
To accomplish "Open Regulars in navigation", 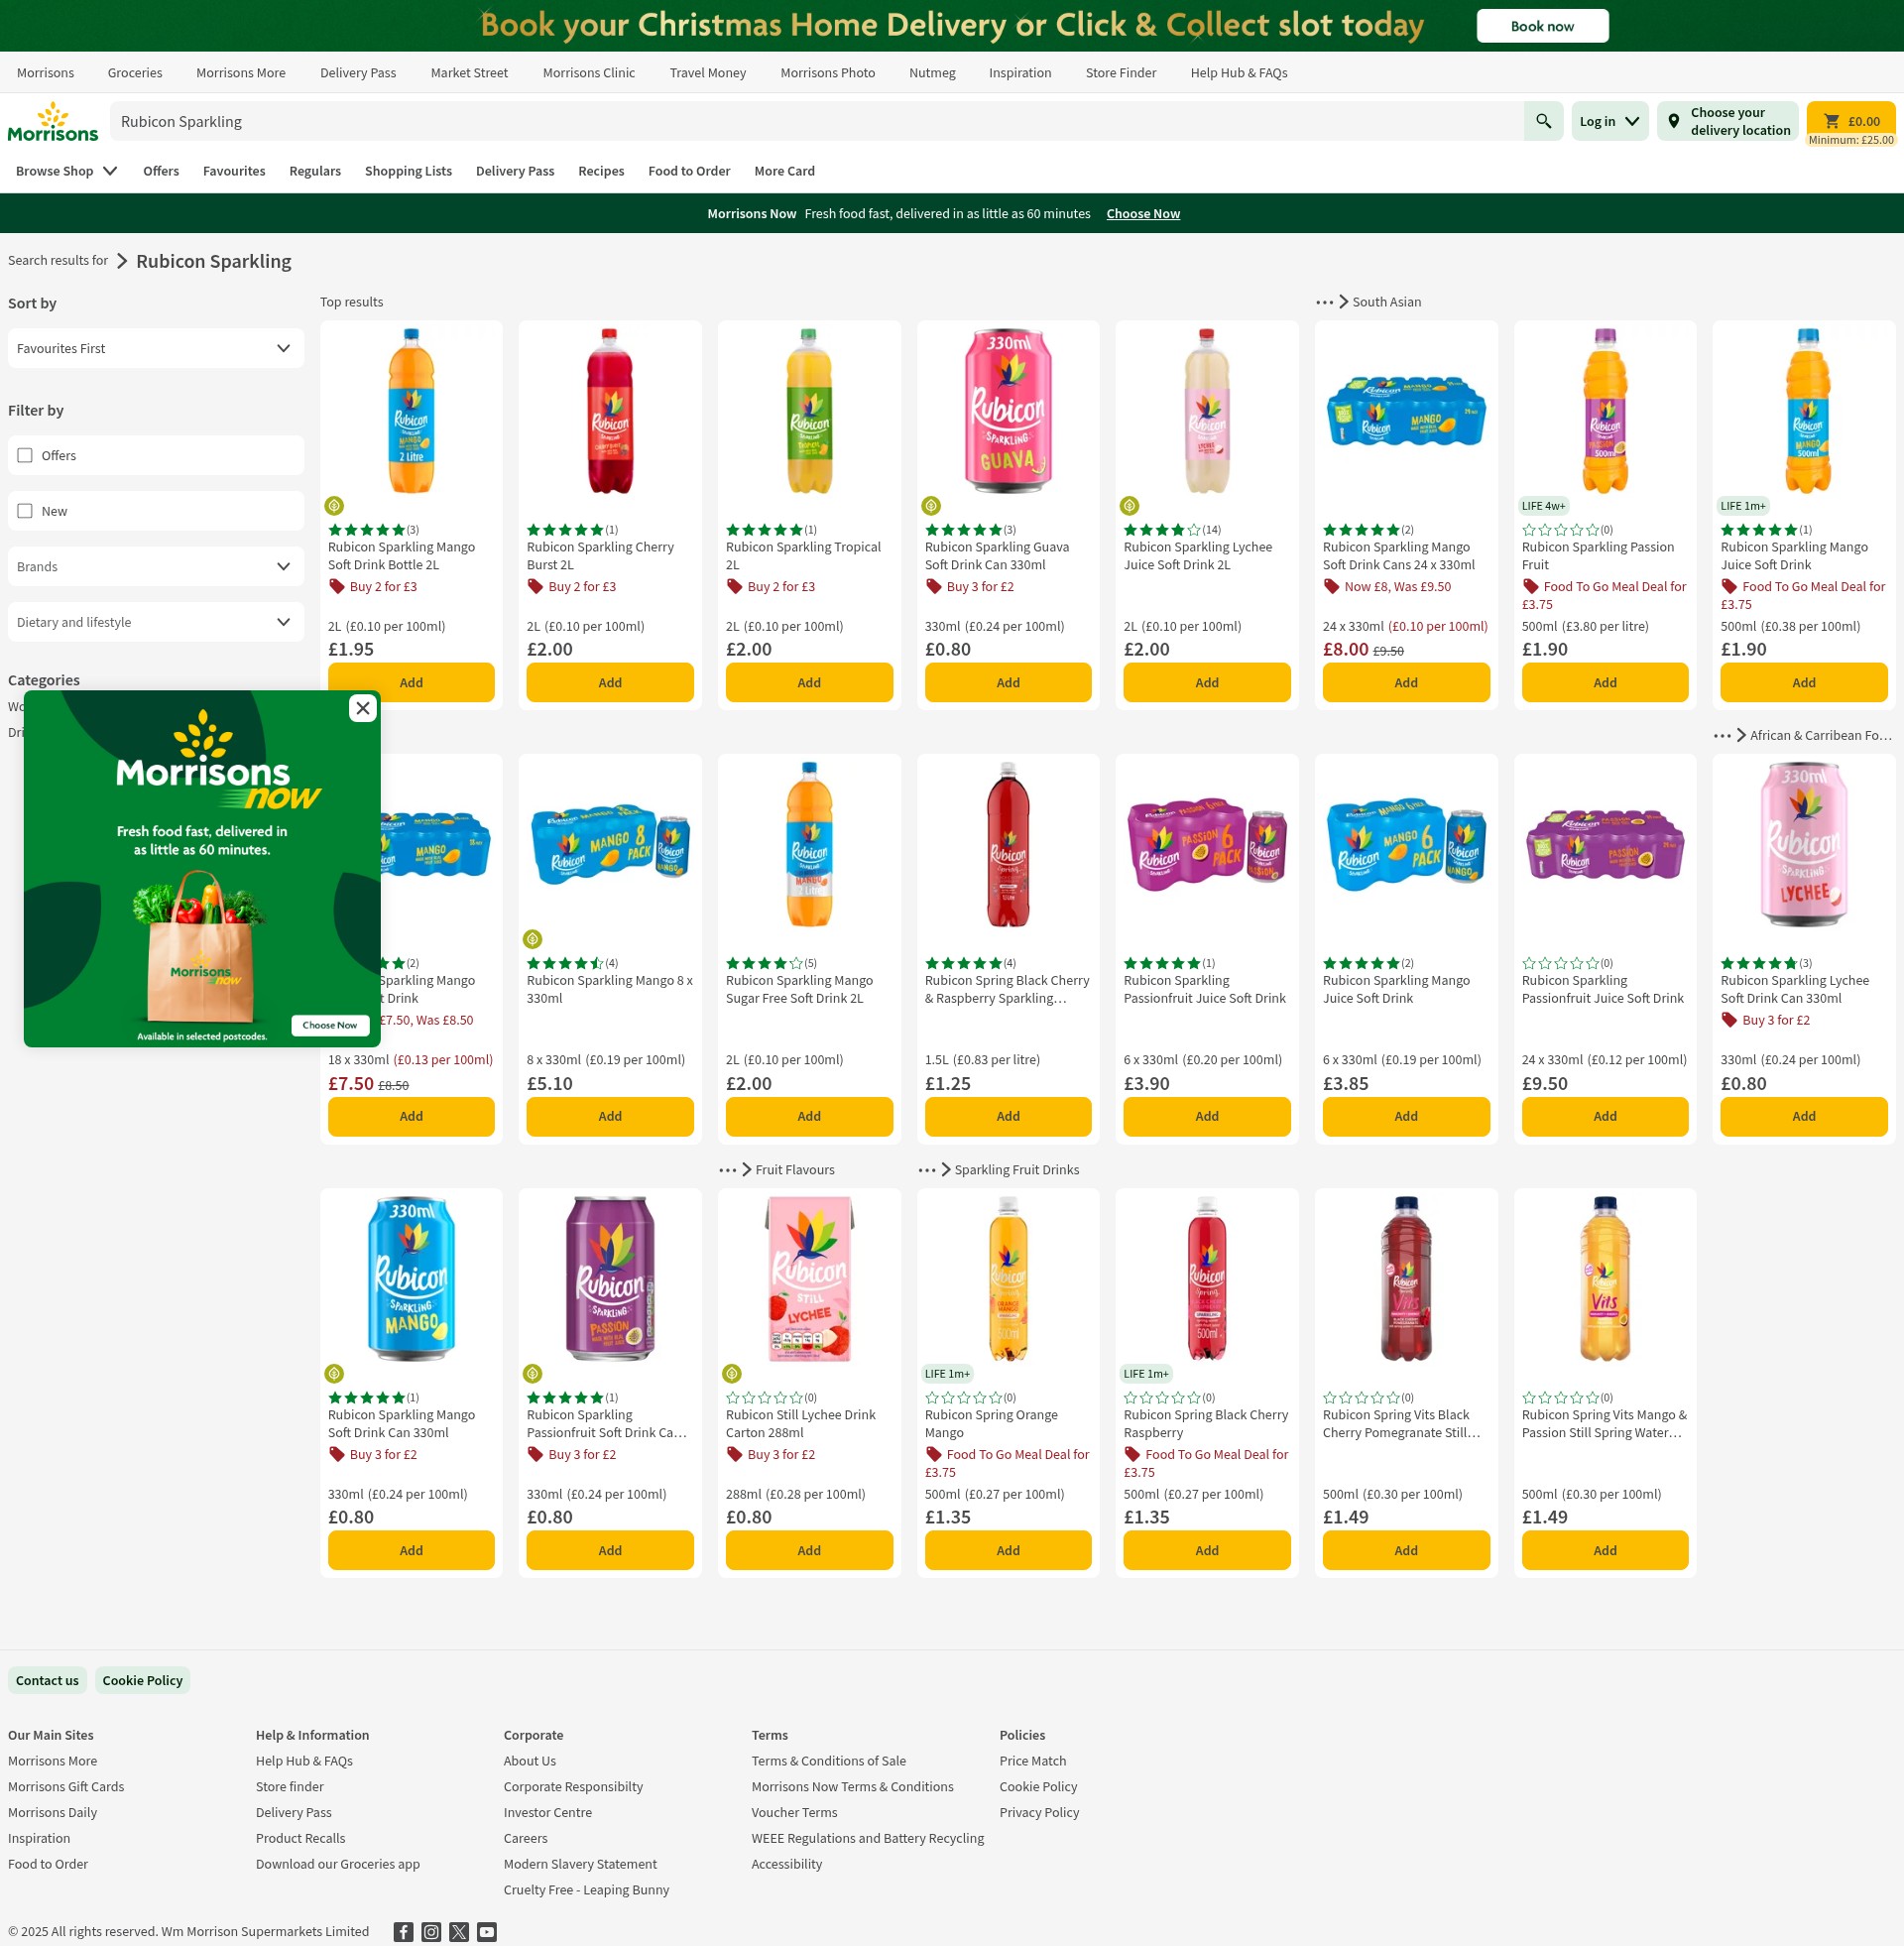I will tap(315, 171).
